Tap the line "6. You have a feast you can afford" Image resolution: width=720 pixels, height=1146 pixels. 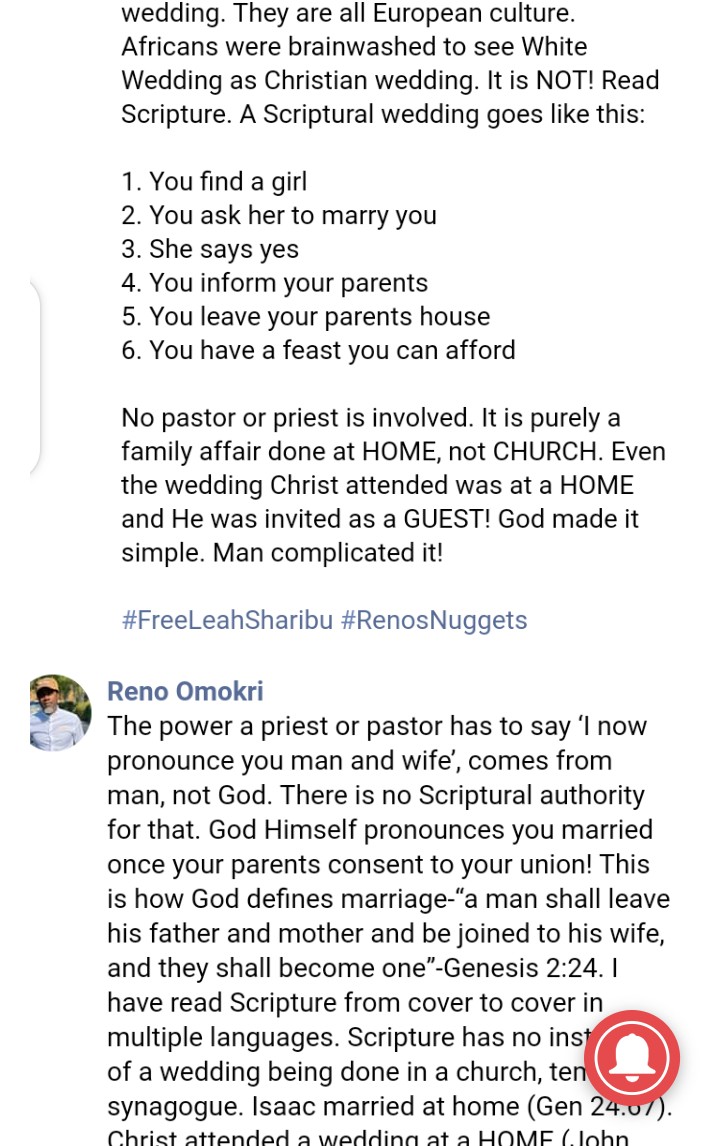[318, 350]
